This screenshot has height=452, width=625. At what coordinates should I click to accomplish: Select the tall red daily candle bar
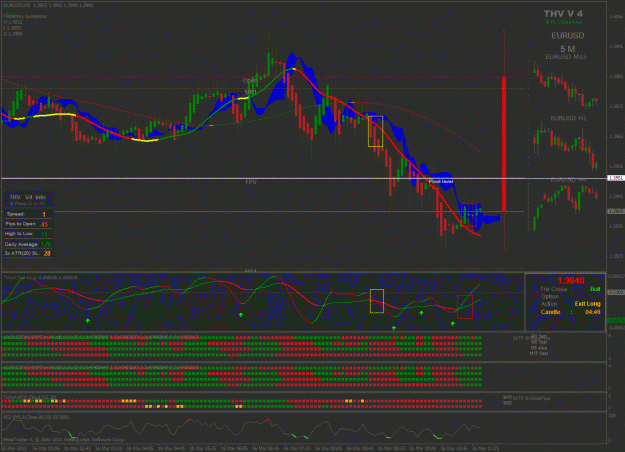click(x=504, y=143)
